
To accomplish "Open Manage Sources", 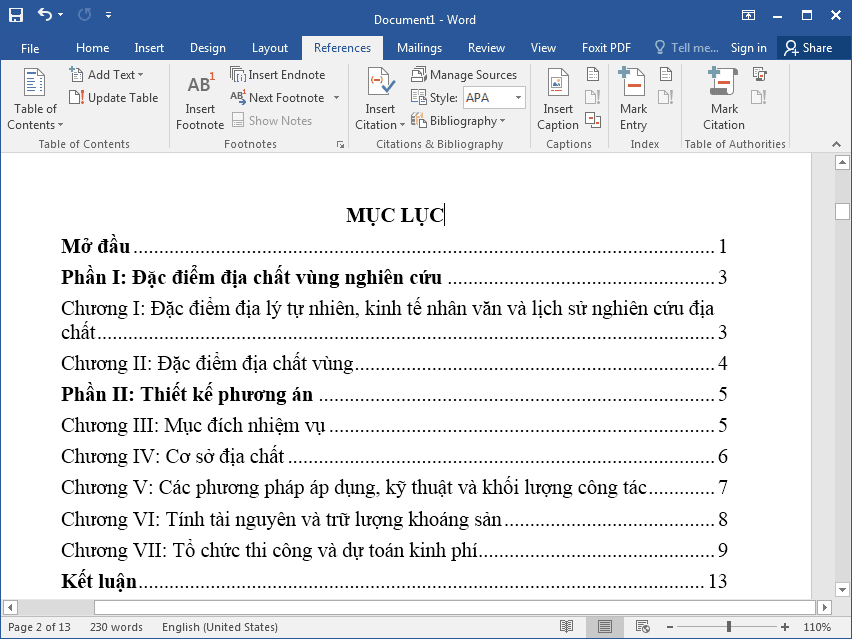I will tap(466, 74).
